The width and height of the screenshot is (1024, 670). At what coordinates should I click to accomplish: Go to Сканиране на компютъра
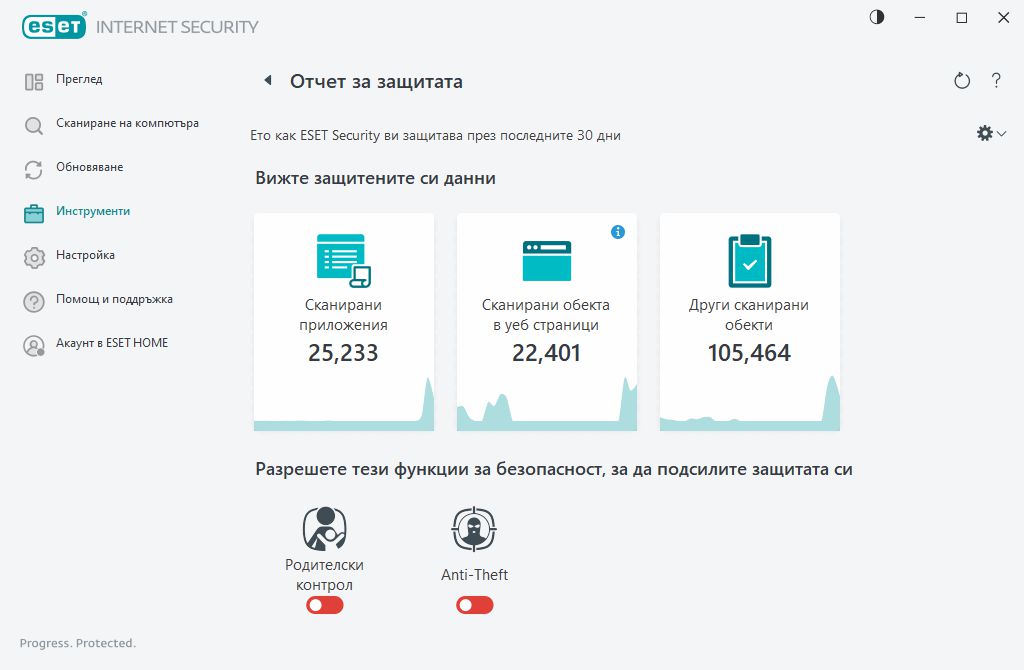coord(127,124)
